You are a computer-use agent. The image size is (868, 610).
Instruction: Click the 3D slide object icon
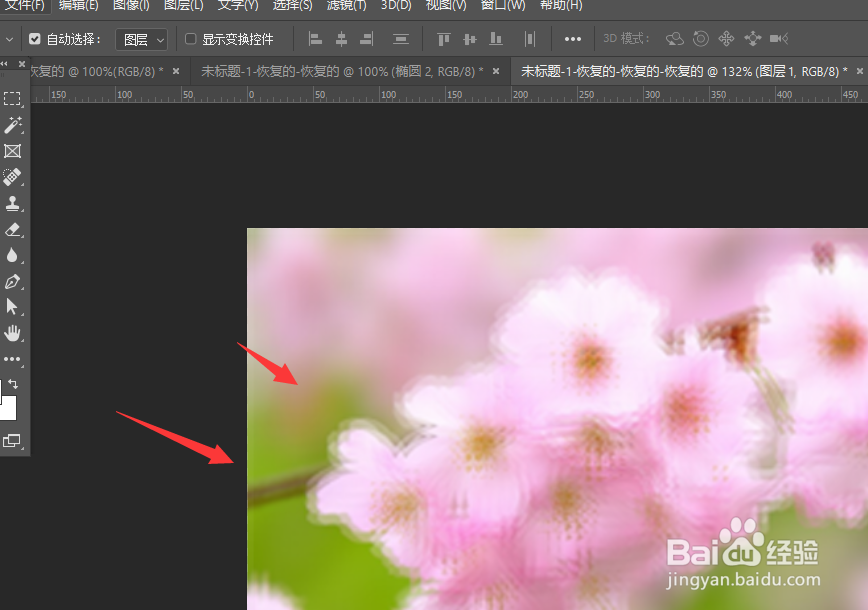[x=753, y=39]
